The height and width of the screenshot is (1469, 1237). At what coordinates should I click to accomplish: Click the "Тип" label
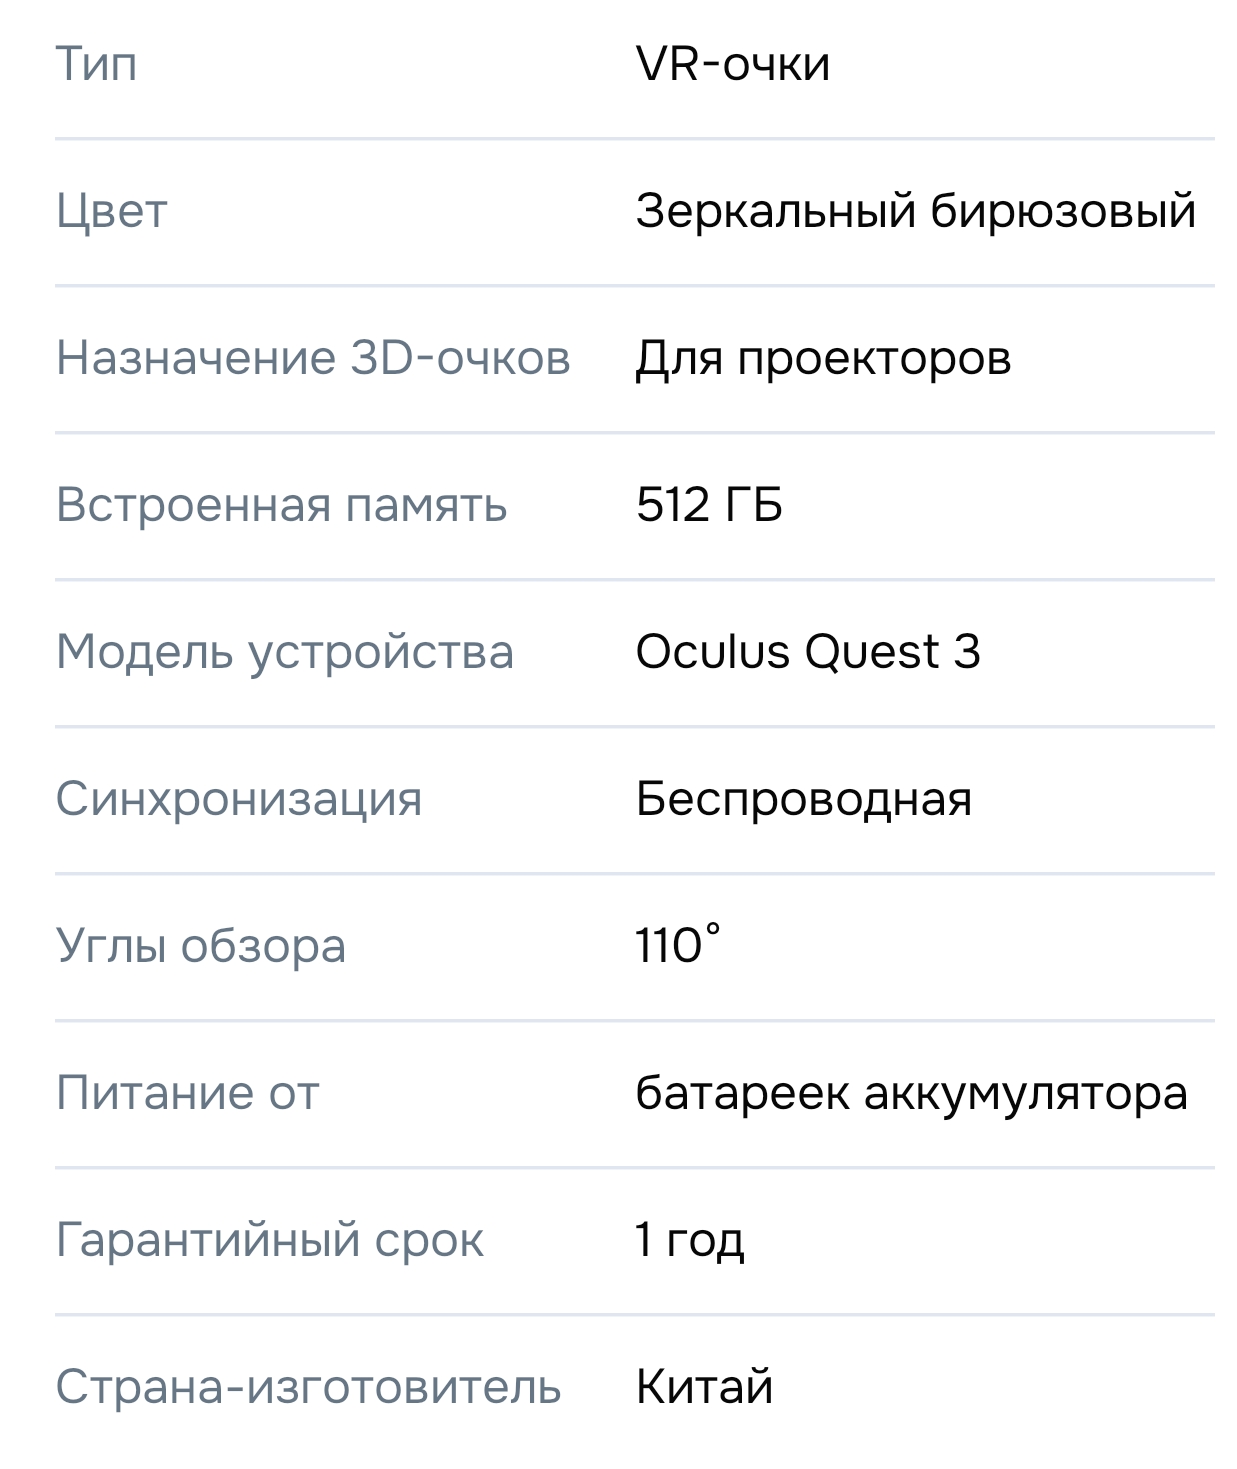[x=96, y=64]
